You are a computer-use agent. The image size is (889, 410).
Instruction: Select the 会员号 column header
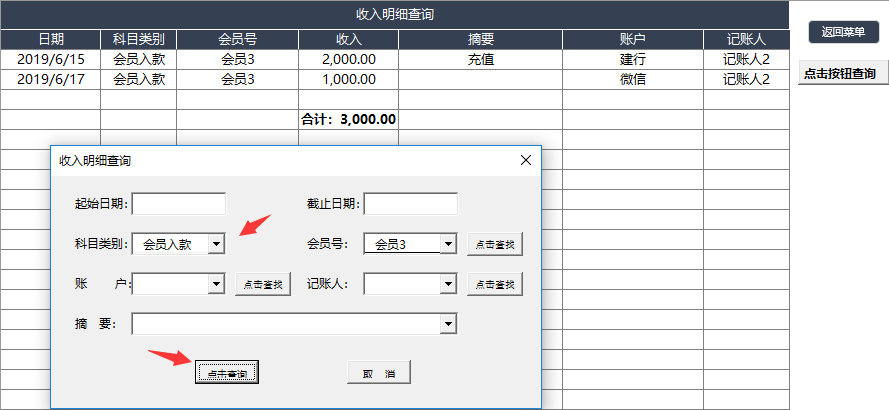point(238,39)
